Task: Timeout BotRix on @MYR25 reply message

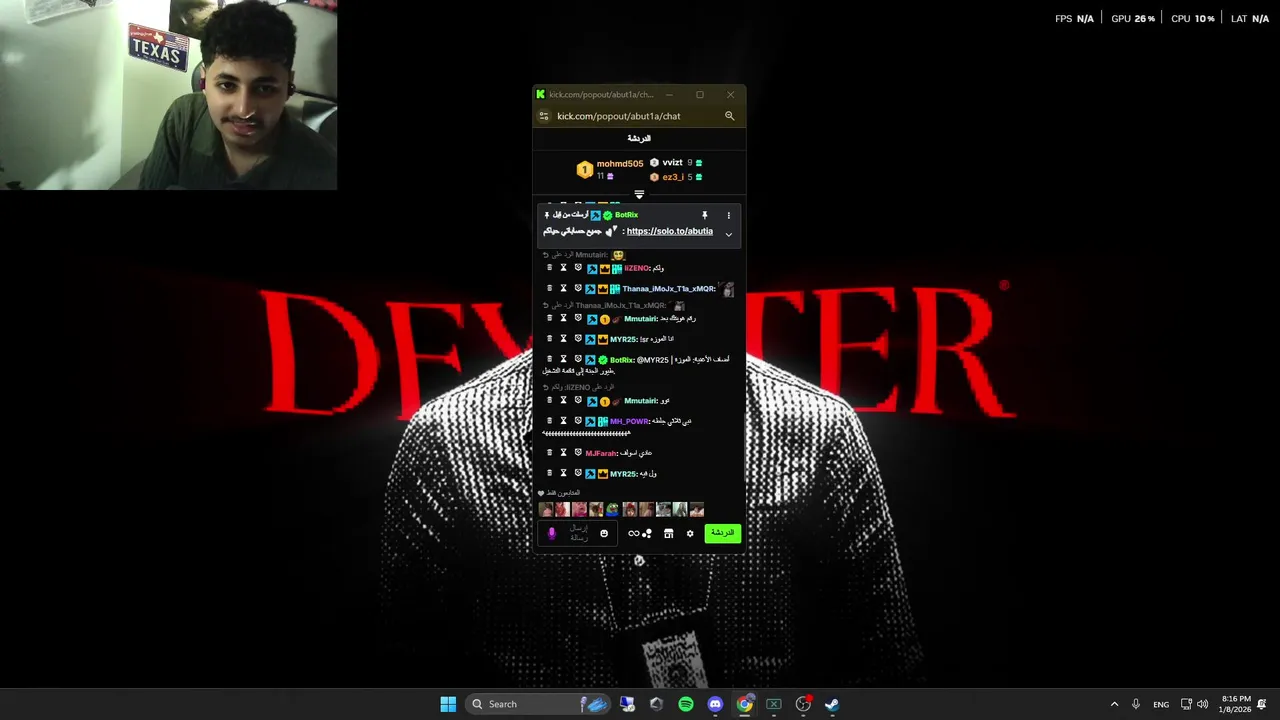Action: (563, 359)
